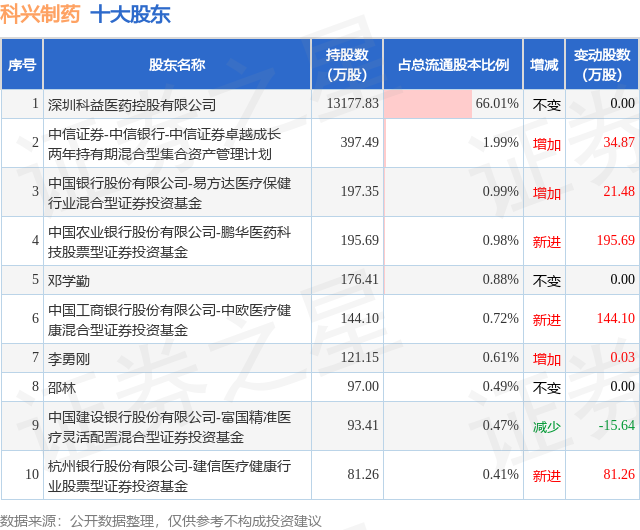Click the 科兴制药 title text

click(x=40, y=14)
